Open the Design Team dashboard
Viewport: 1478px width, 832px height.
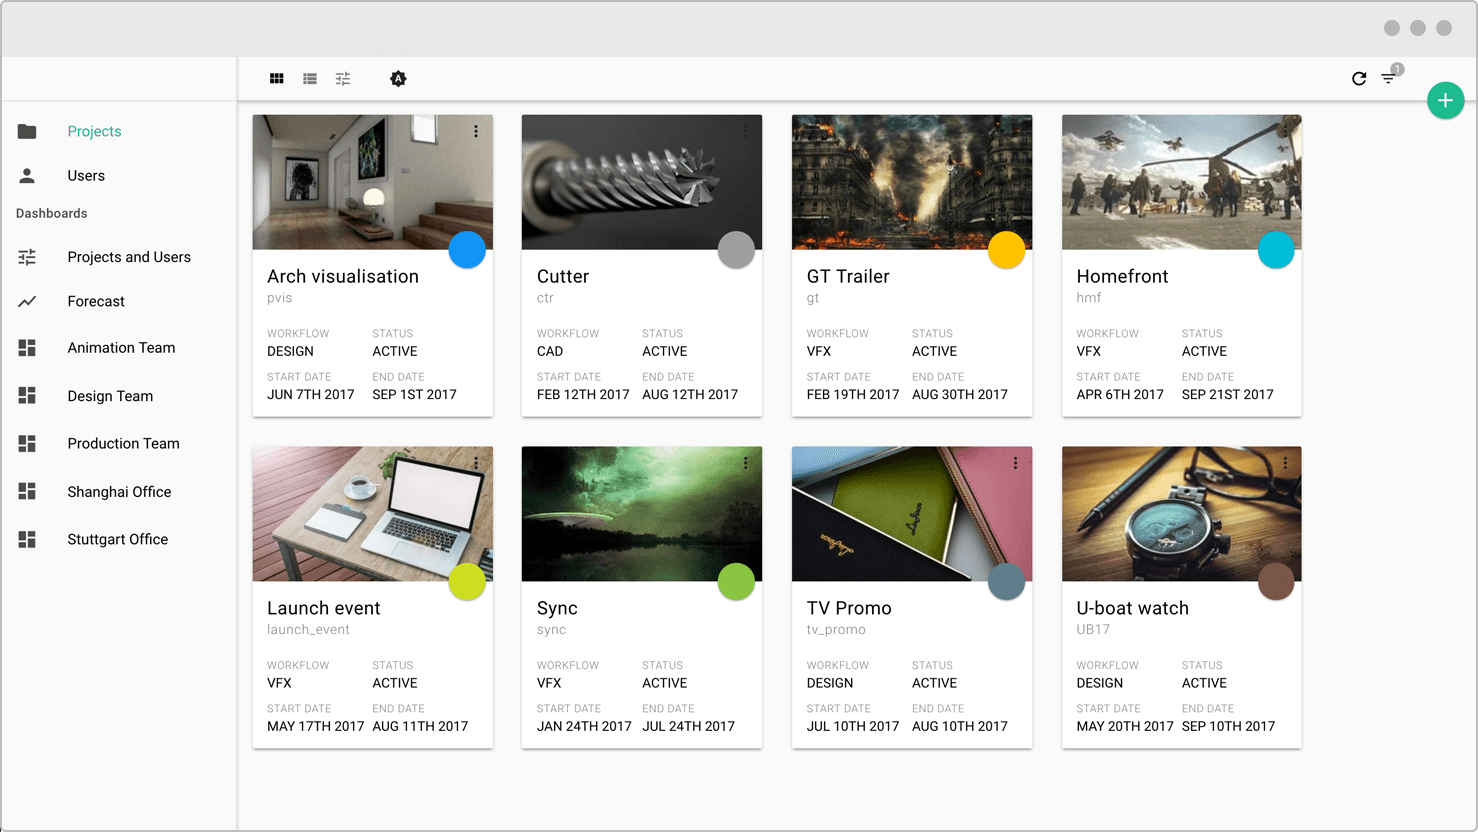click(110, 396)
